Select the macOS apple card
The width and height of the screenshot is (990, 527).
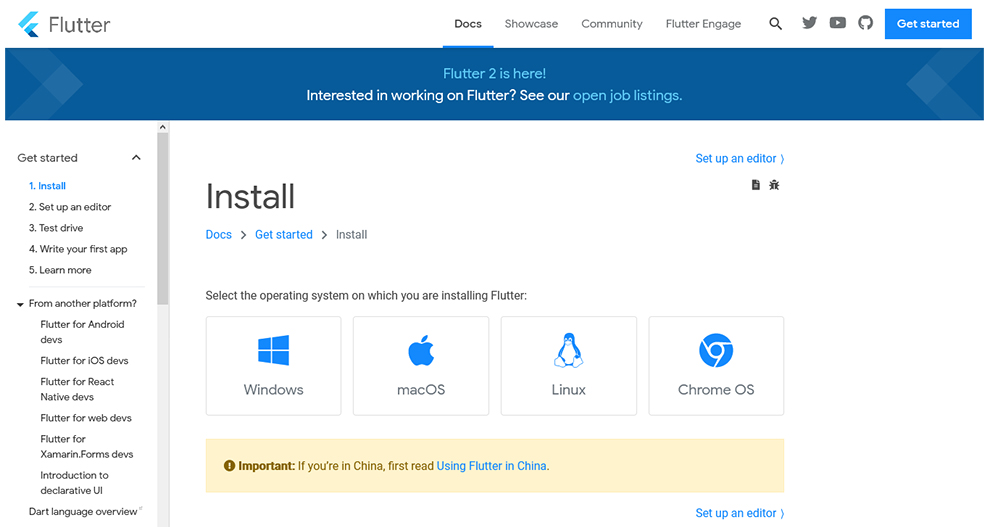421,366
